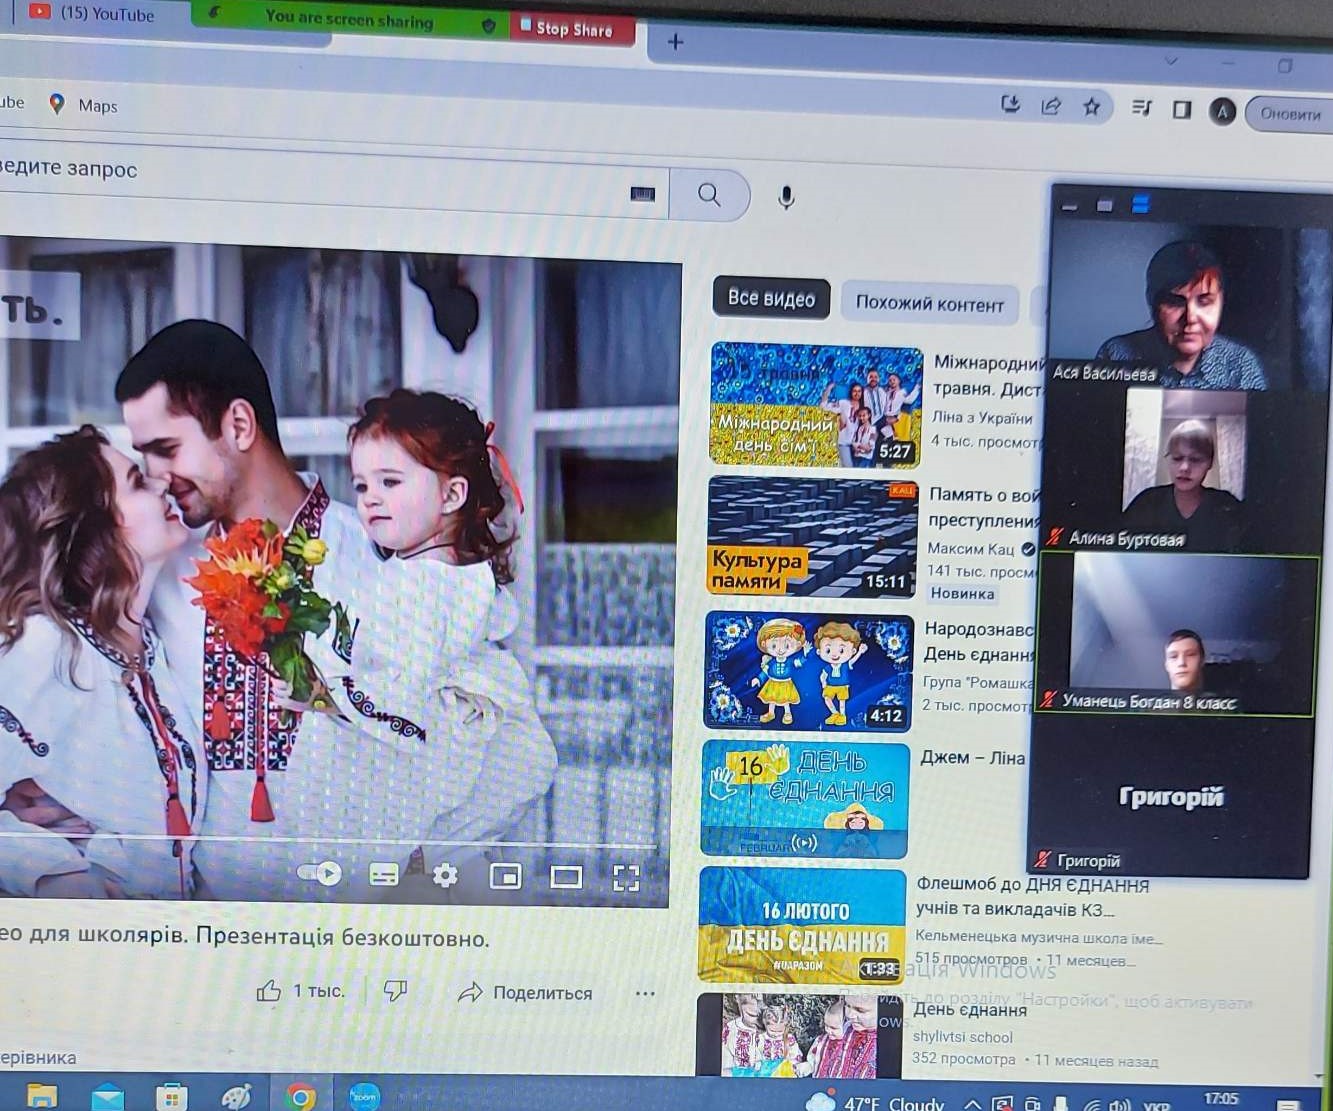This screenshot has height=1111, width=1333.
Task: Open the 'Культура памяти' video thumbnail
Action: pyautogui.click(x=812, y=537)
